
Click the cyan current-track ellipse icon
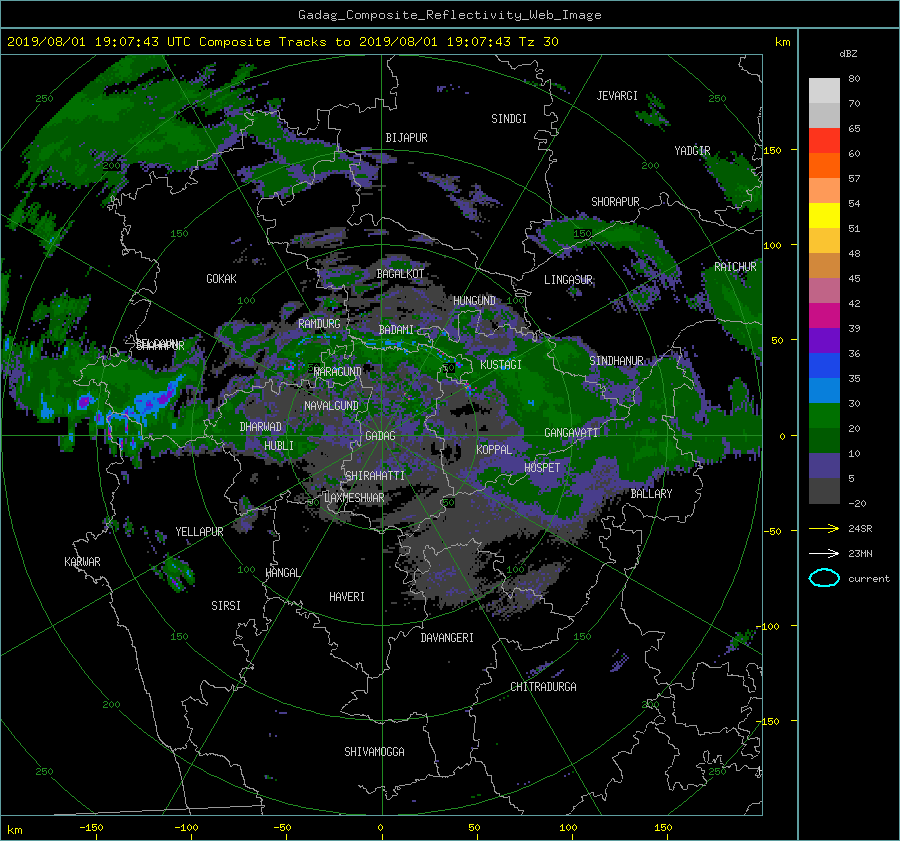coord(824,578)
